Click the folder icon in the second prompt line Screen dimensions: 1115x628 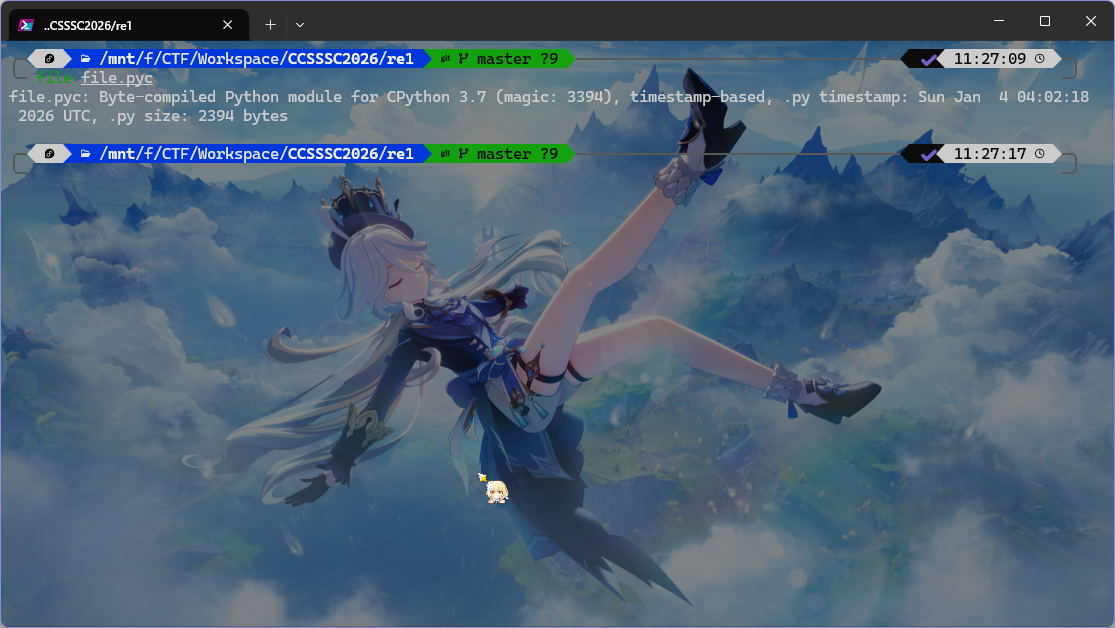pos(86,154)
